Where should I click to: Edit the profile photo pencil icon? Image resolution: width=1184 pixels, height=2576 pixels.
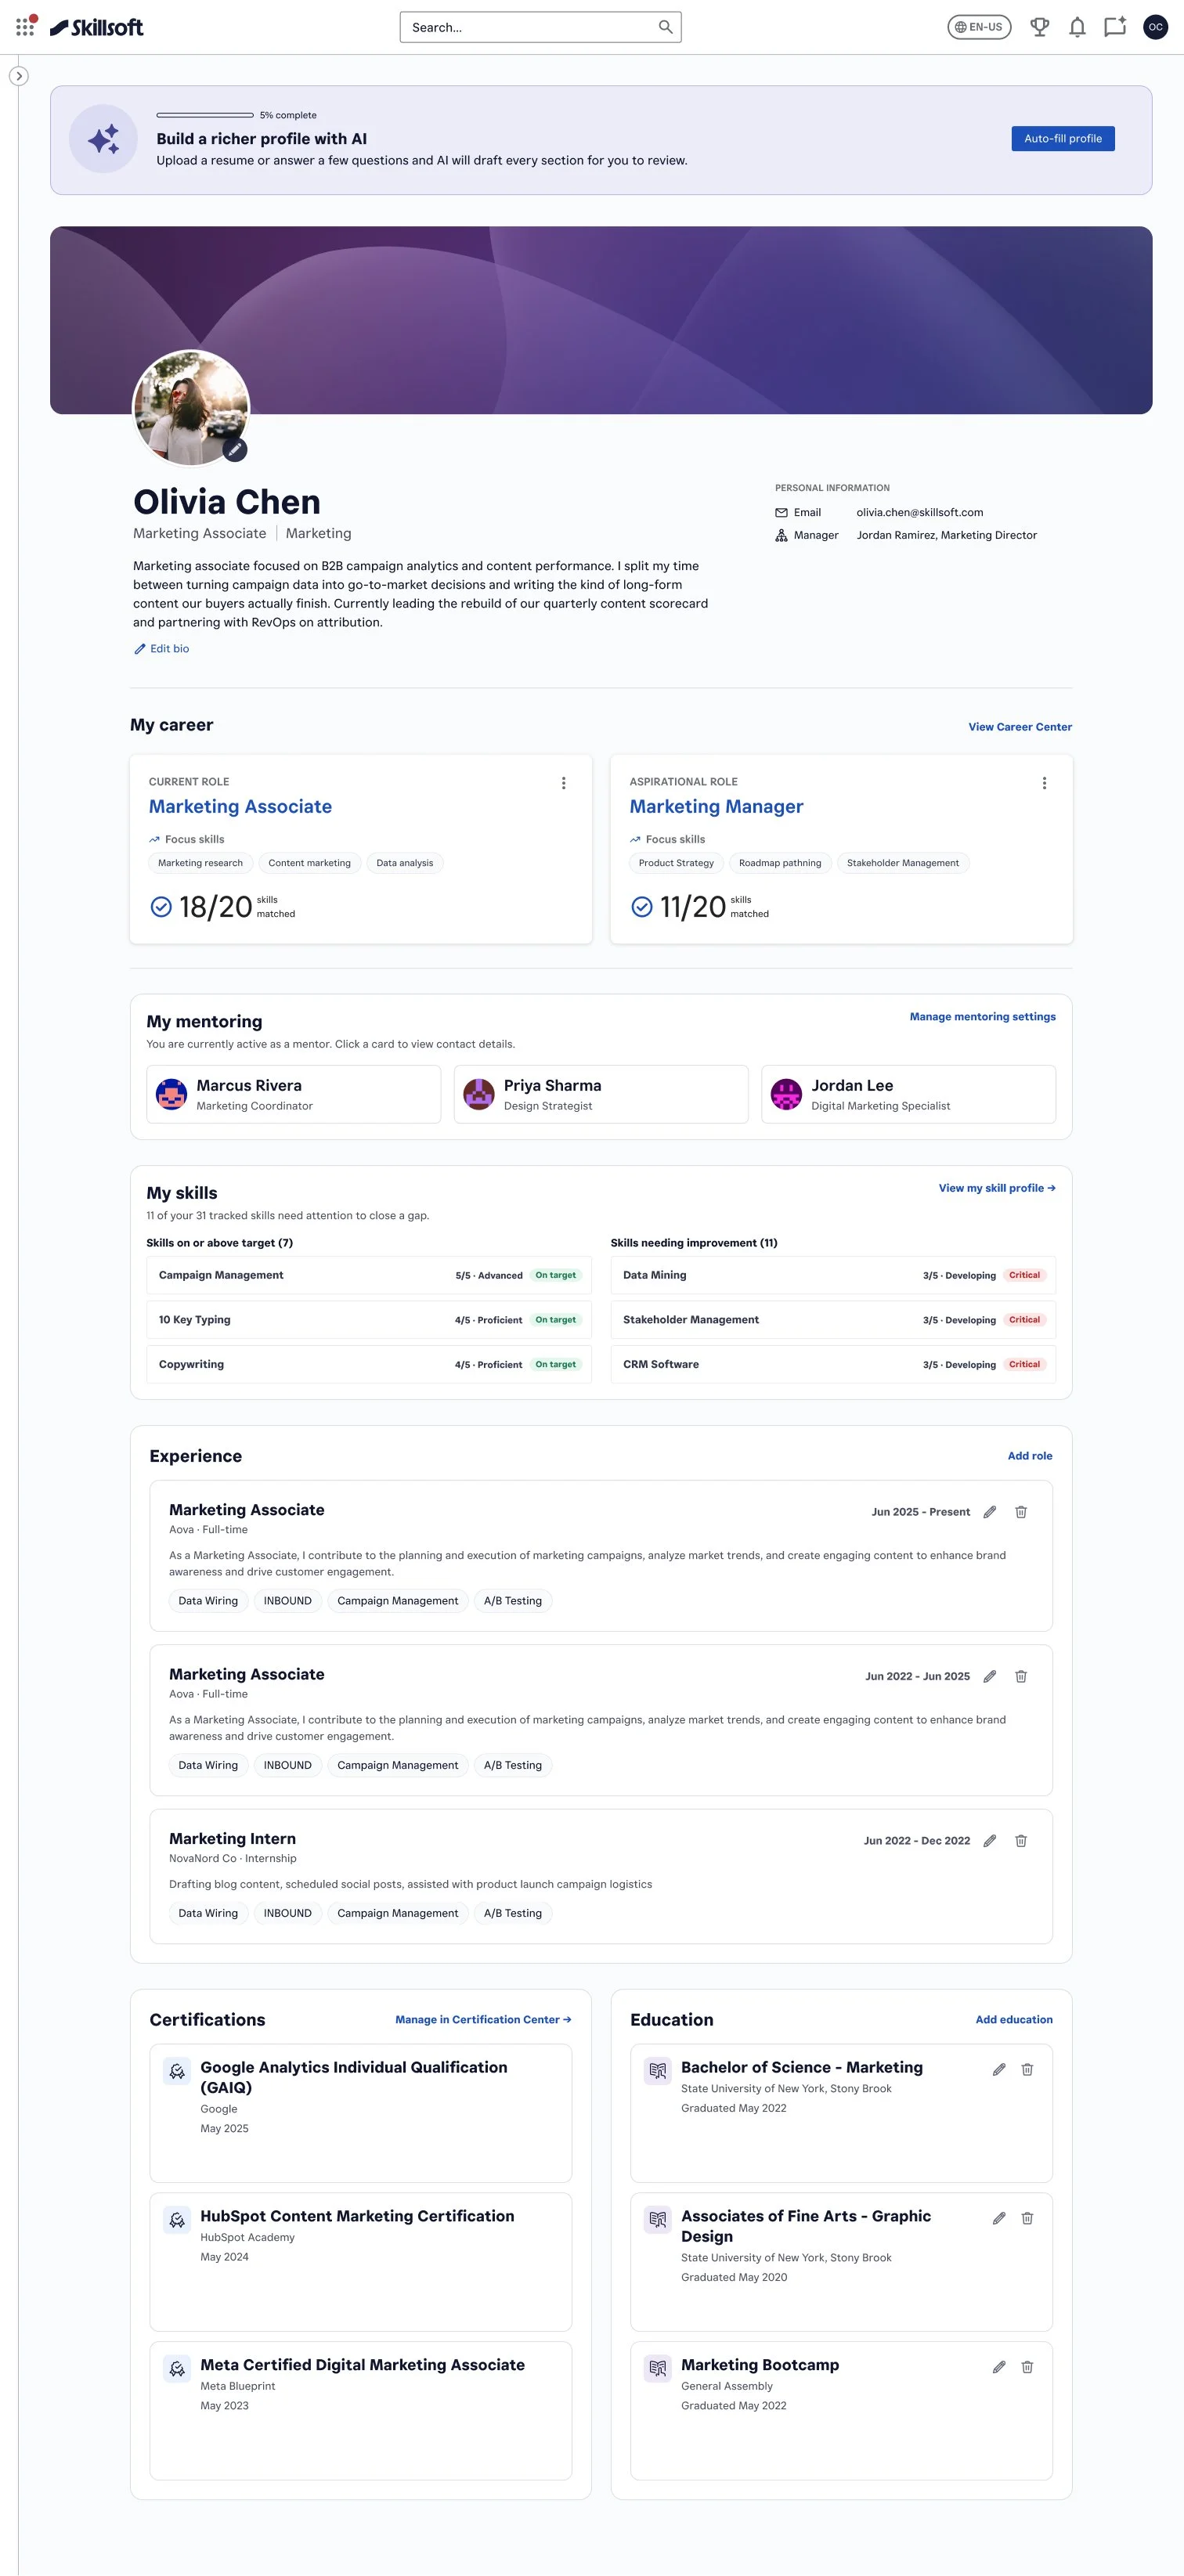click(235, 450)
